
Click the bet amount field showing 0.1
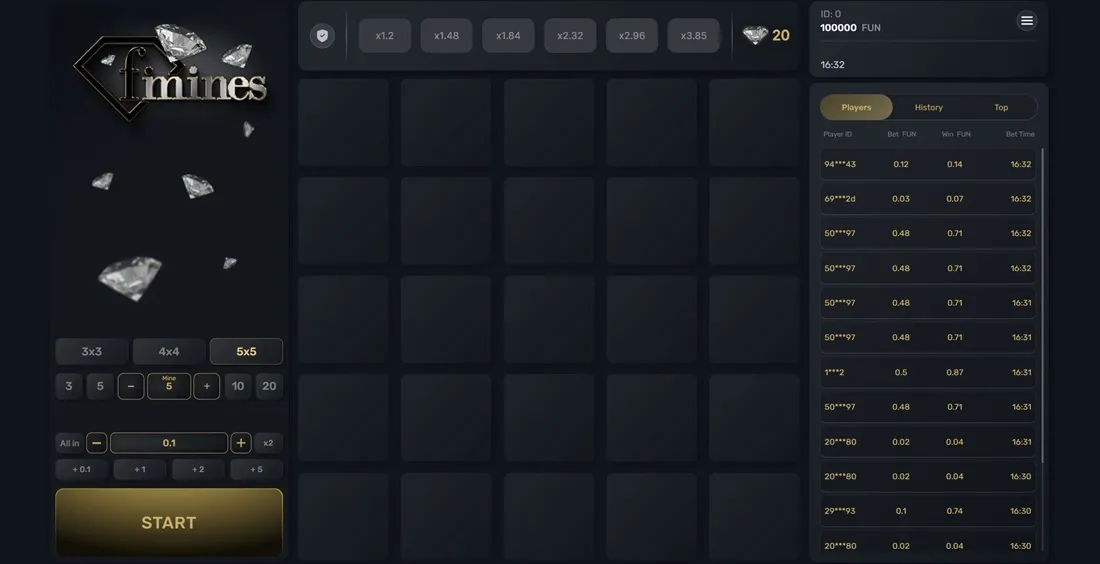pyautogui.click(x=169, y=443)
